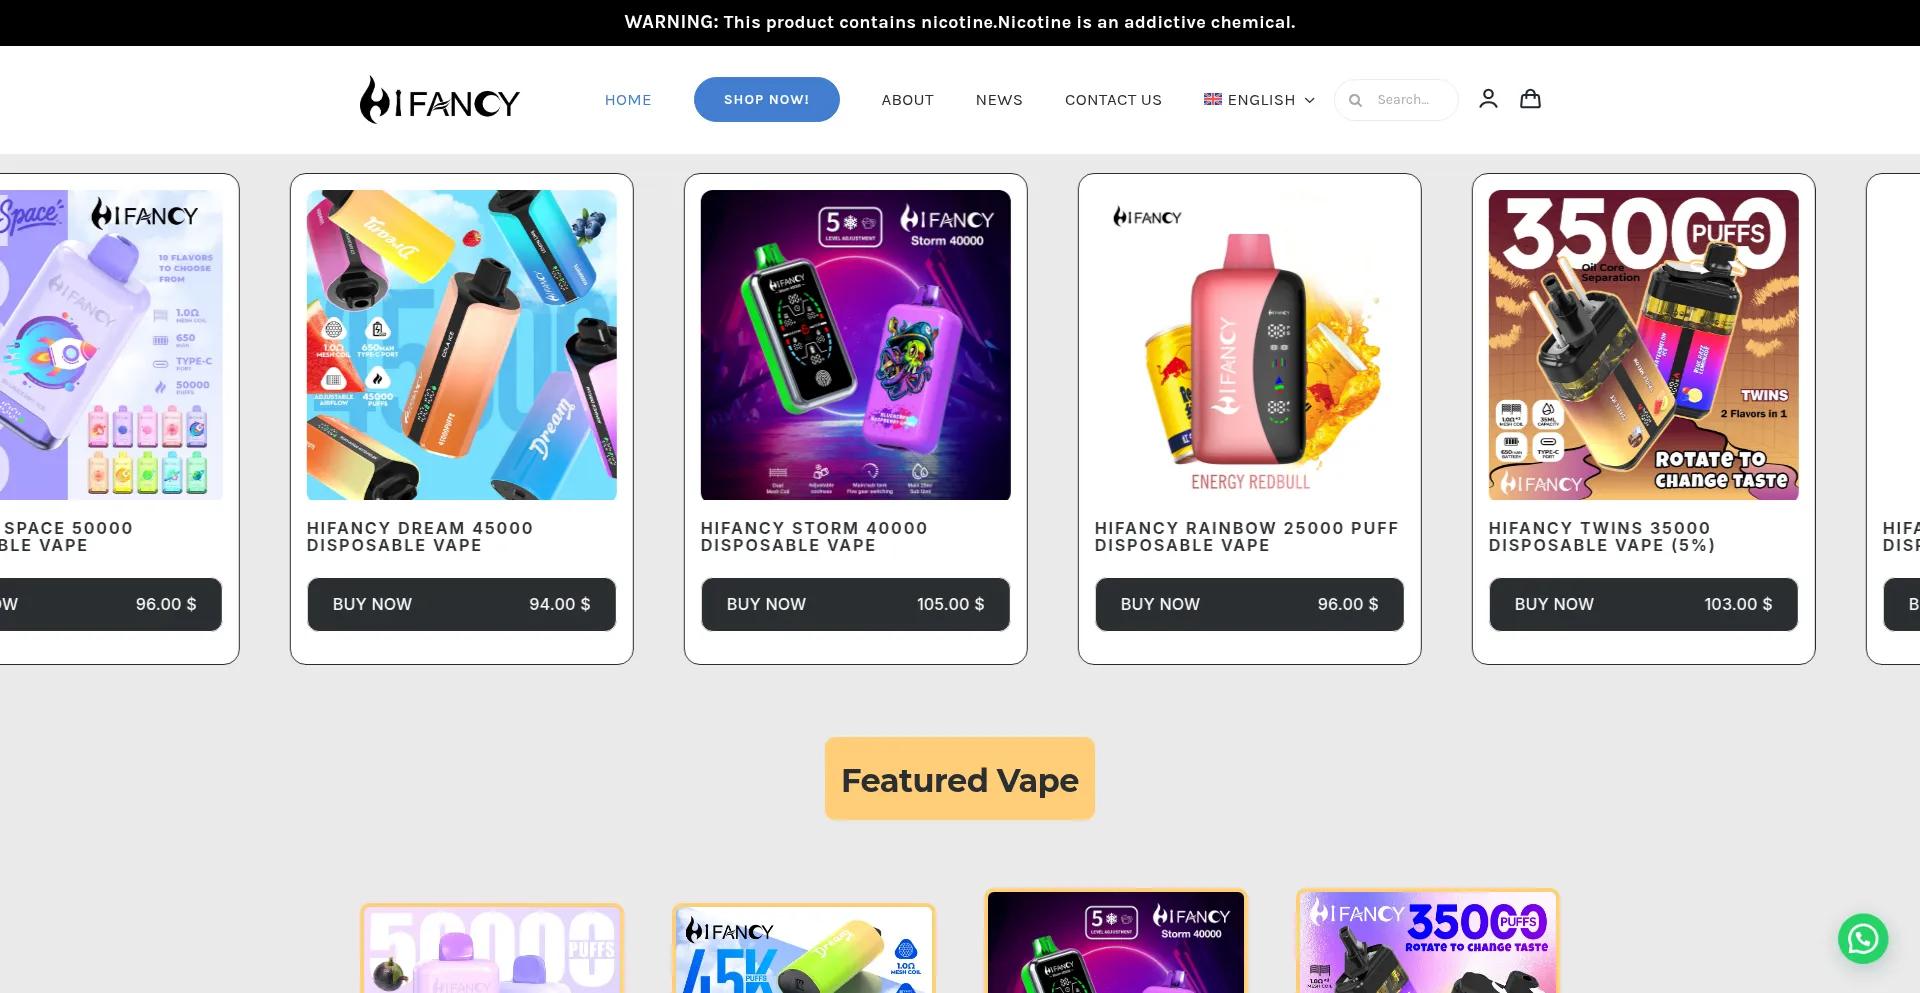Screen dimensions: 1920x993
Task: Click Buy Now for Storm 40000
Action: point(855,604)
